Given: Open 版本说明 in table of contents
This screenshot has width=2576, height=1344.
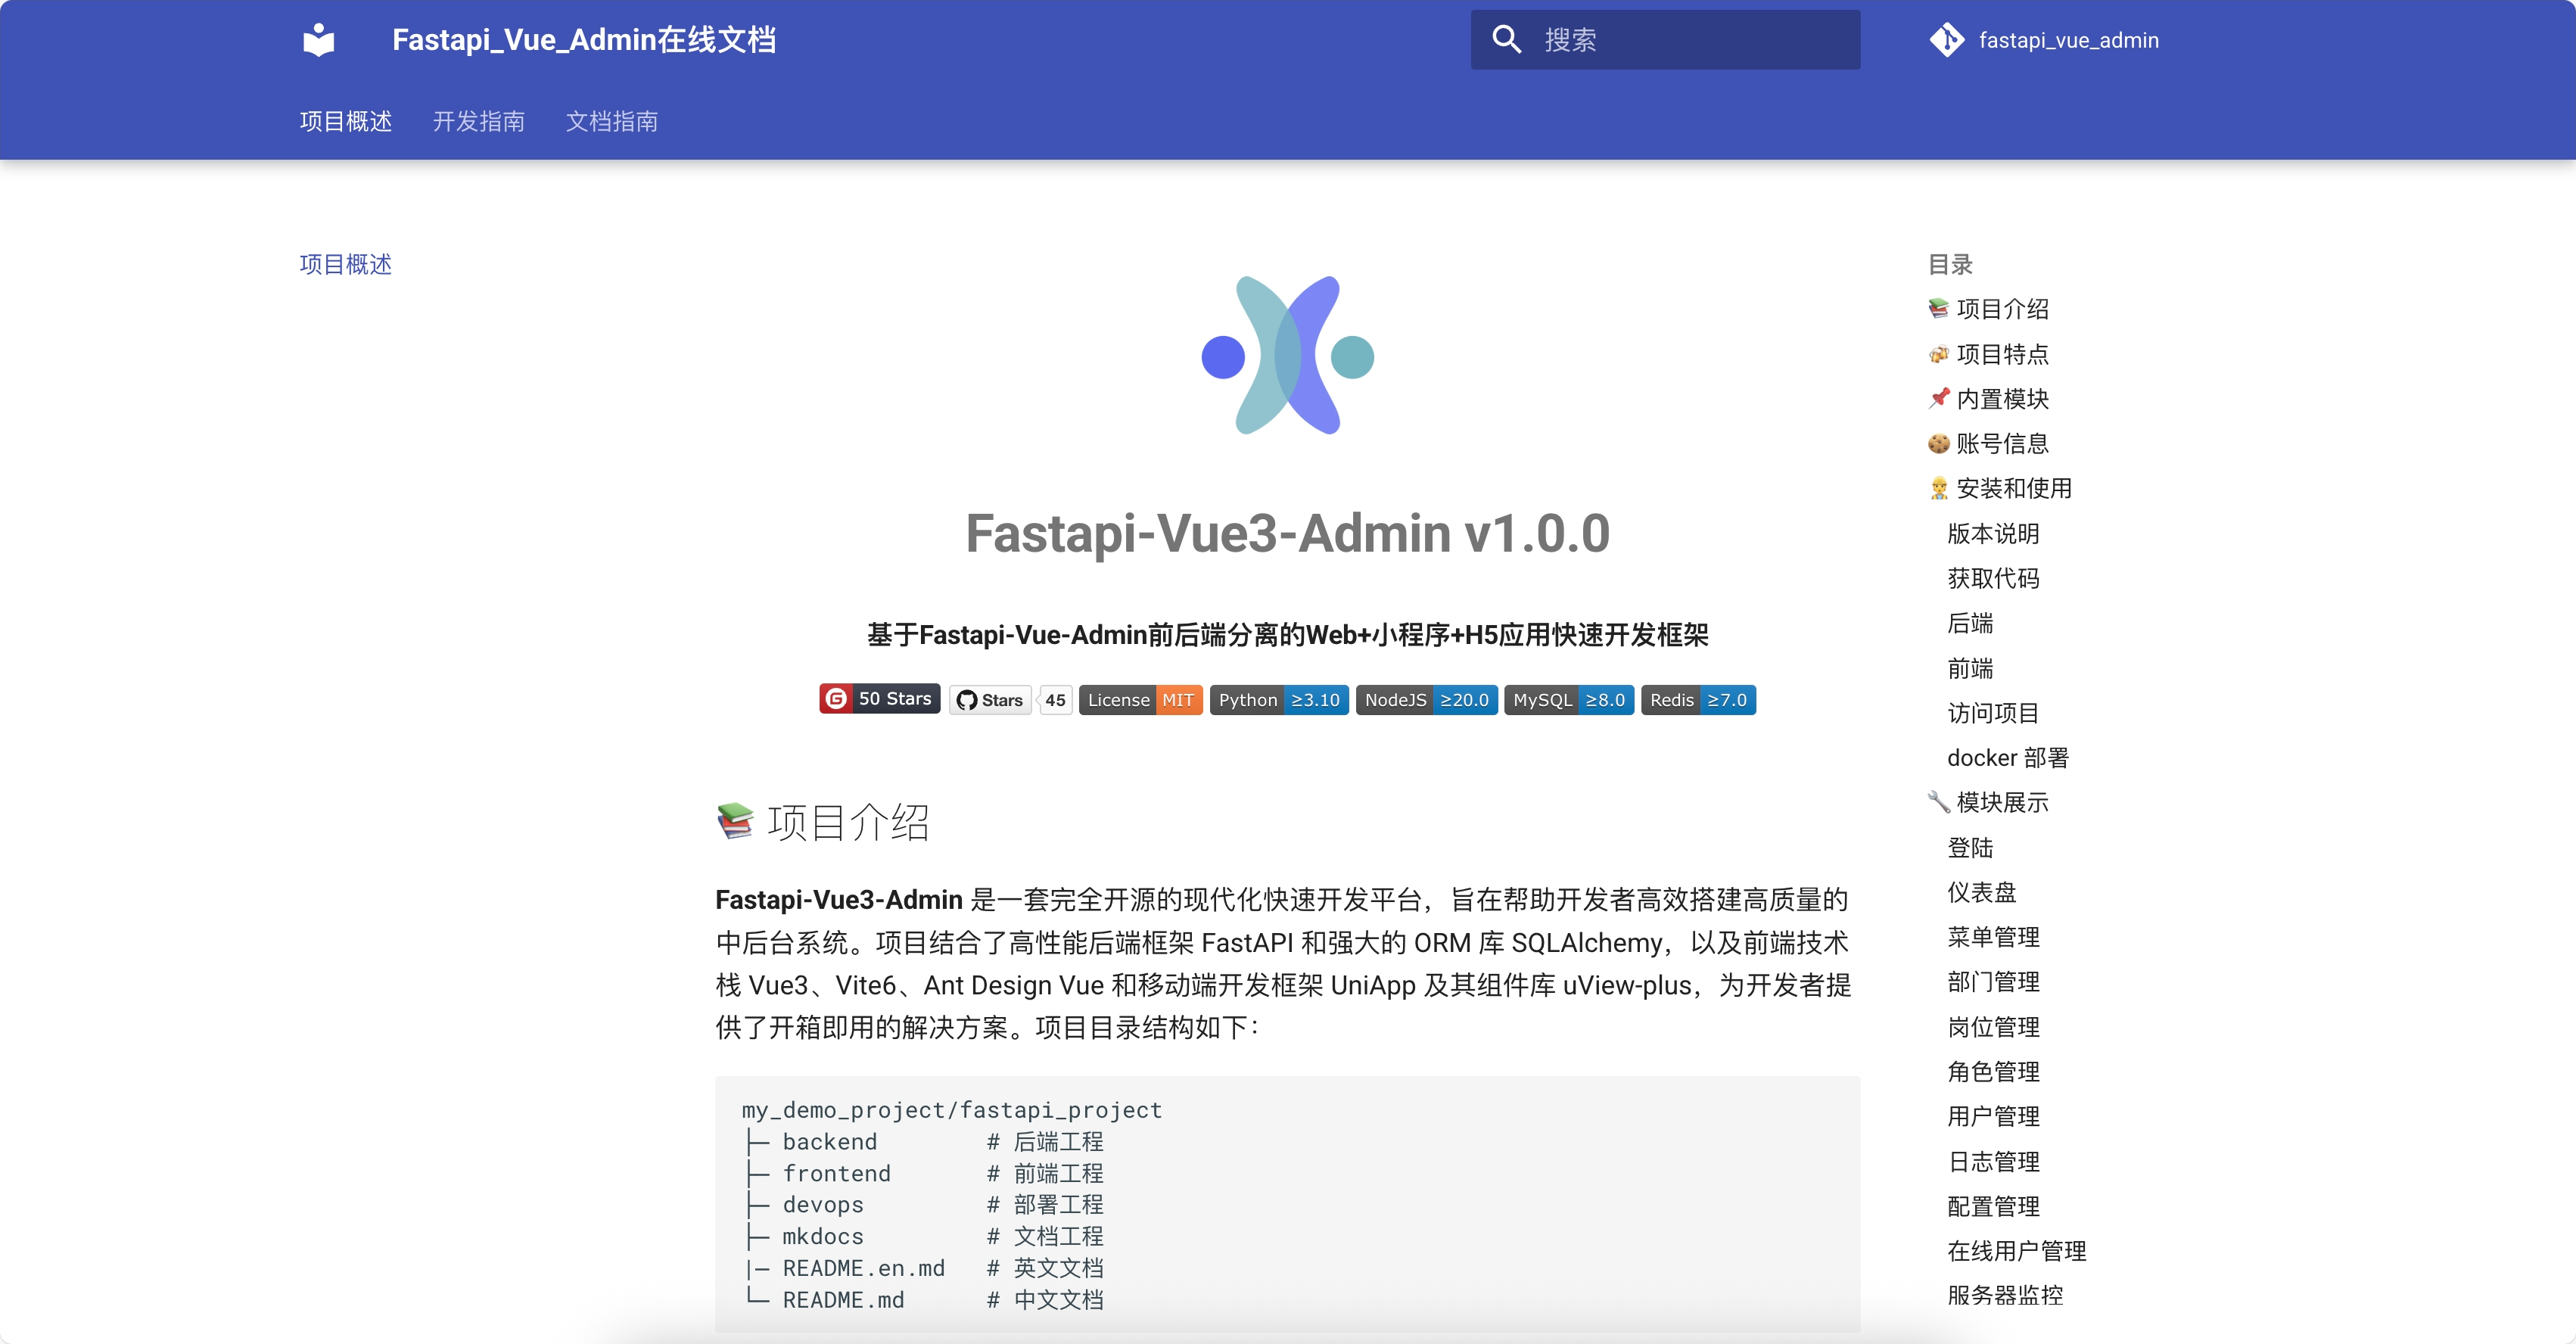Looking at the screenshot, I should 1993,534.
